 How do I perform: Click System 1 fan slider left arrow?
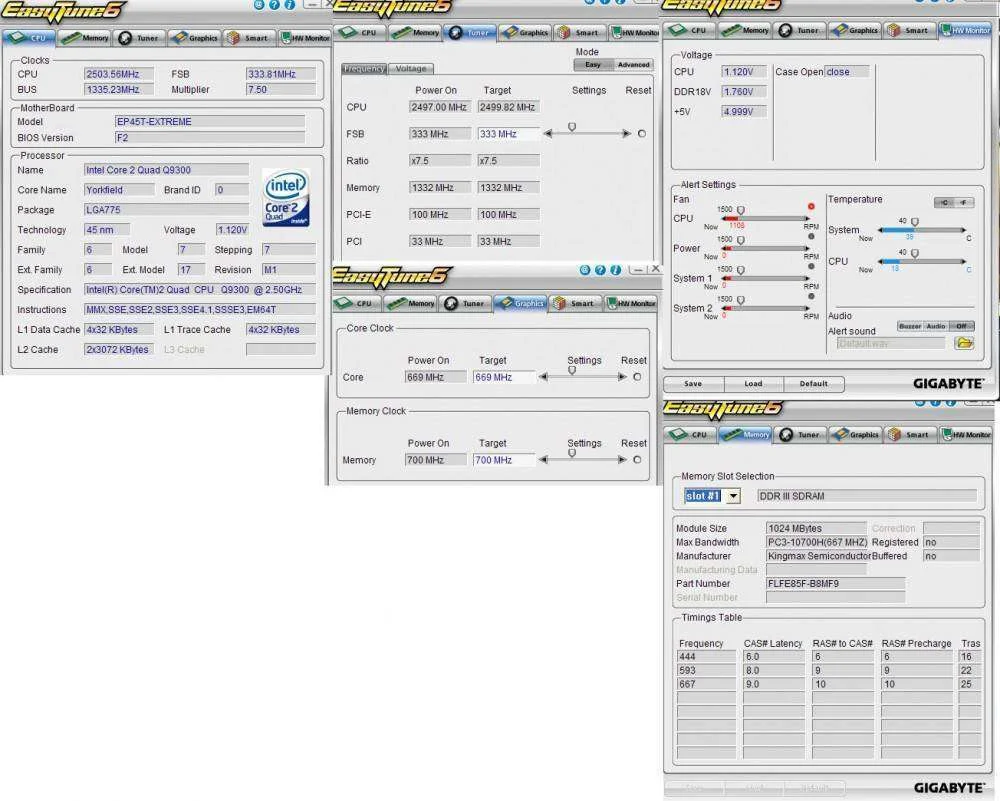pos(724,278)
